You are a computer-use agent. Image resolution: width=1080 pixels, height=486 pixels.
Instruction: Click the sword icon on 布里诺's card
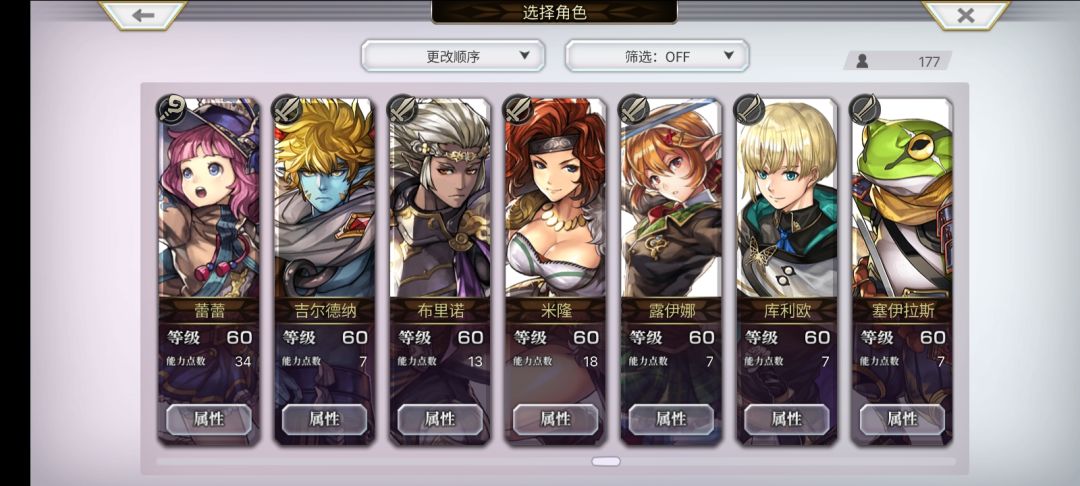coord(402,109)
